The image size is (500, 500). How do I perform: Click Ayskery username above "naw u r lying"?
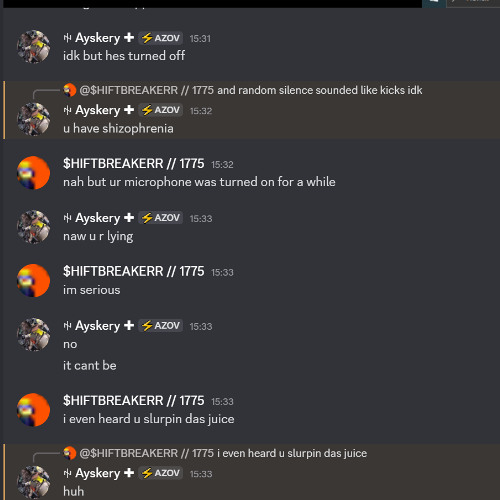[x=99, y=218]
